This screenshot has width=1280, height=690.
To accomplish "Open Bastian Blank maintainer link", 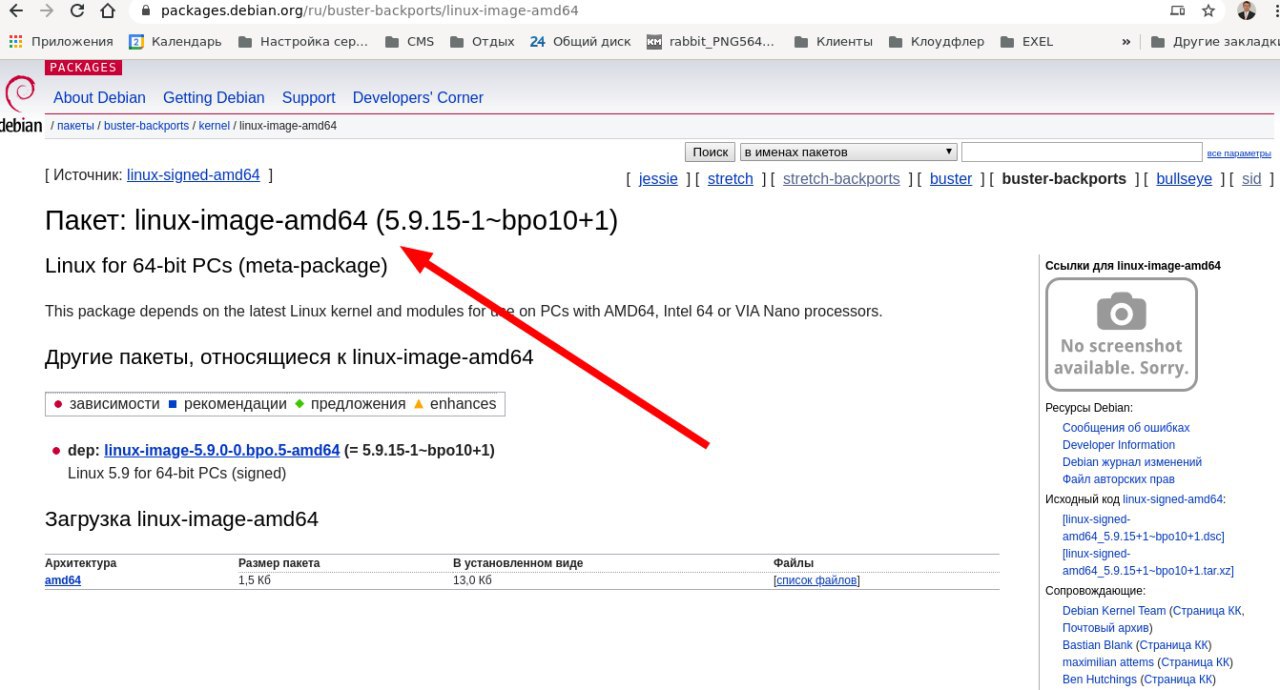I will click(x=1097, y=645).
